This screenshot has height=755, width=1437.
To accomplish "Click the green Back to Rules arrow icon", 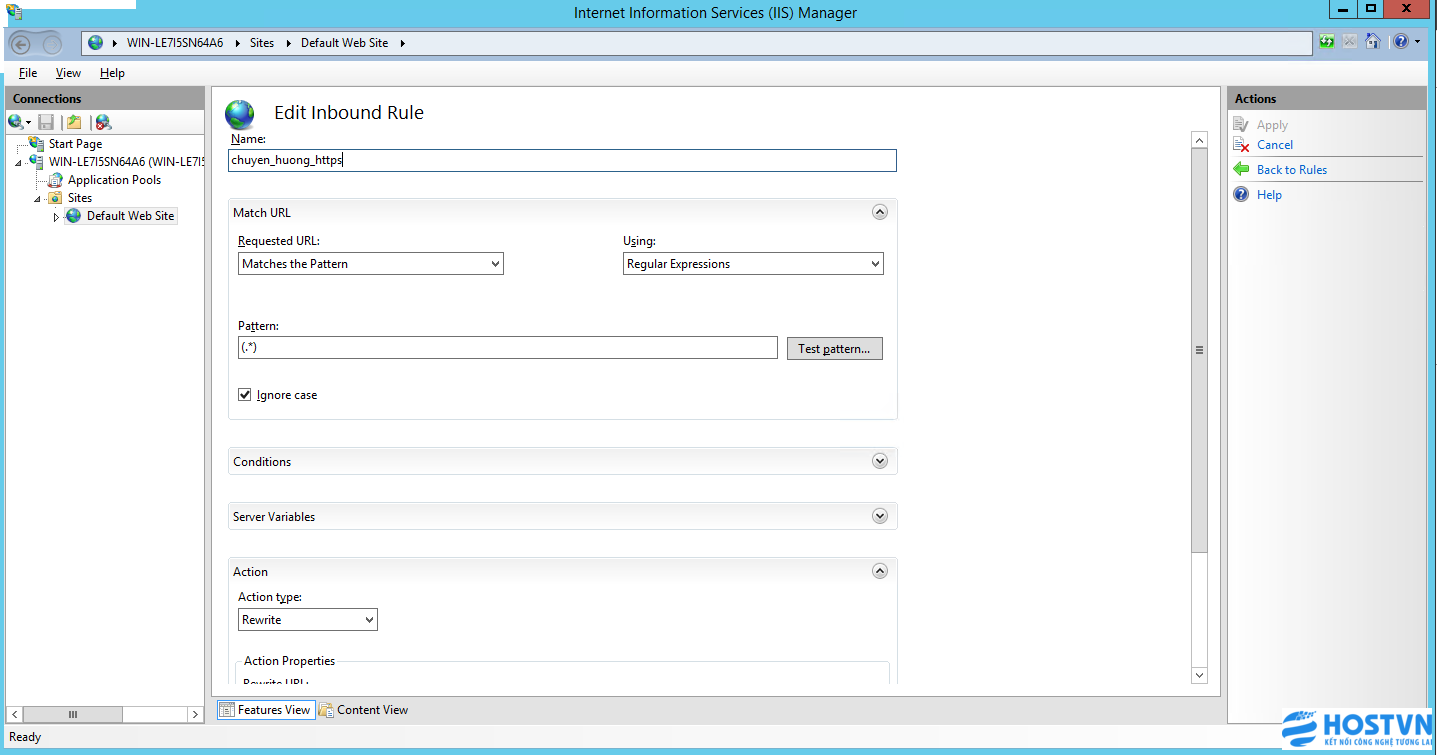I will click(1241, 170).
